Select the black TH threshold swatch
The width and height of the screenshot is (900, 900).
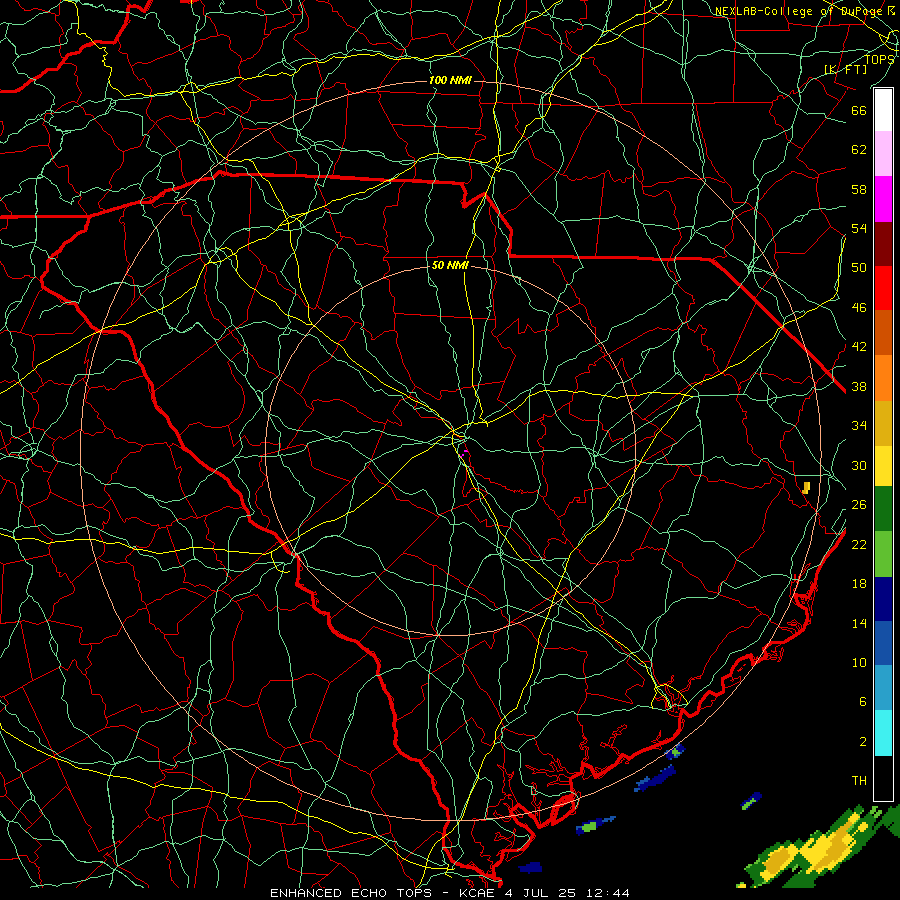(x=883, y=778)
